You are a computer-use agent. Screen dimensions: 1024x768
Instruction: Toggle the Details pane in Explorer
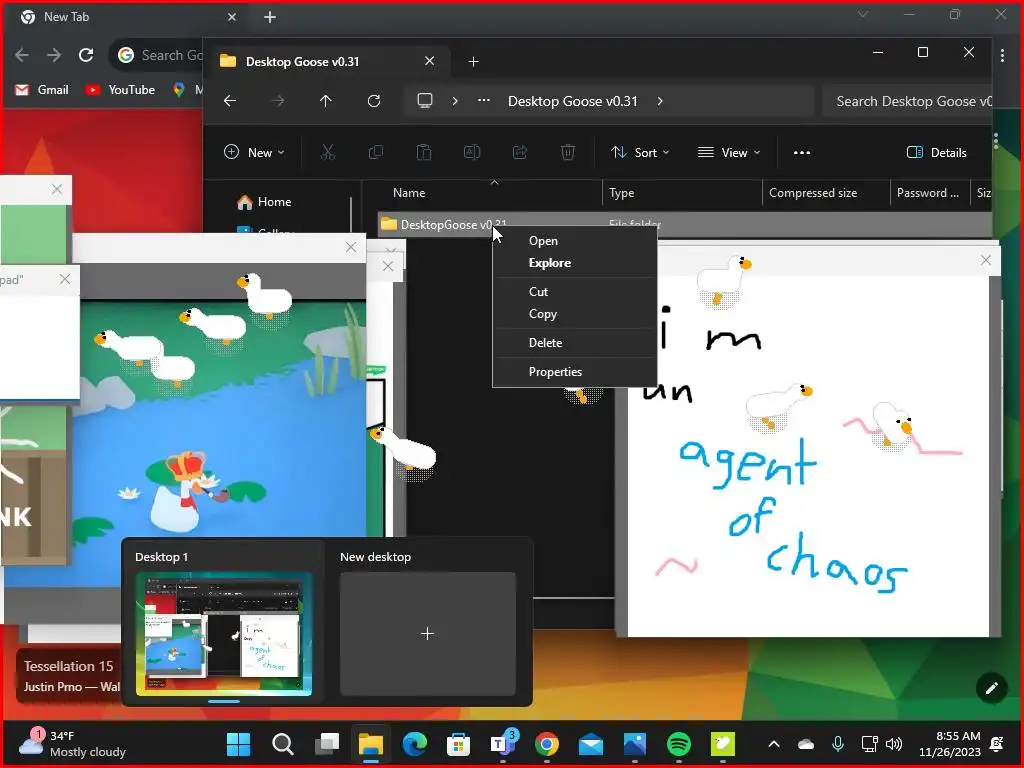(x=936, y=153)
